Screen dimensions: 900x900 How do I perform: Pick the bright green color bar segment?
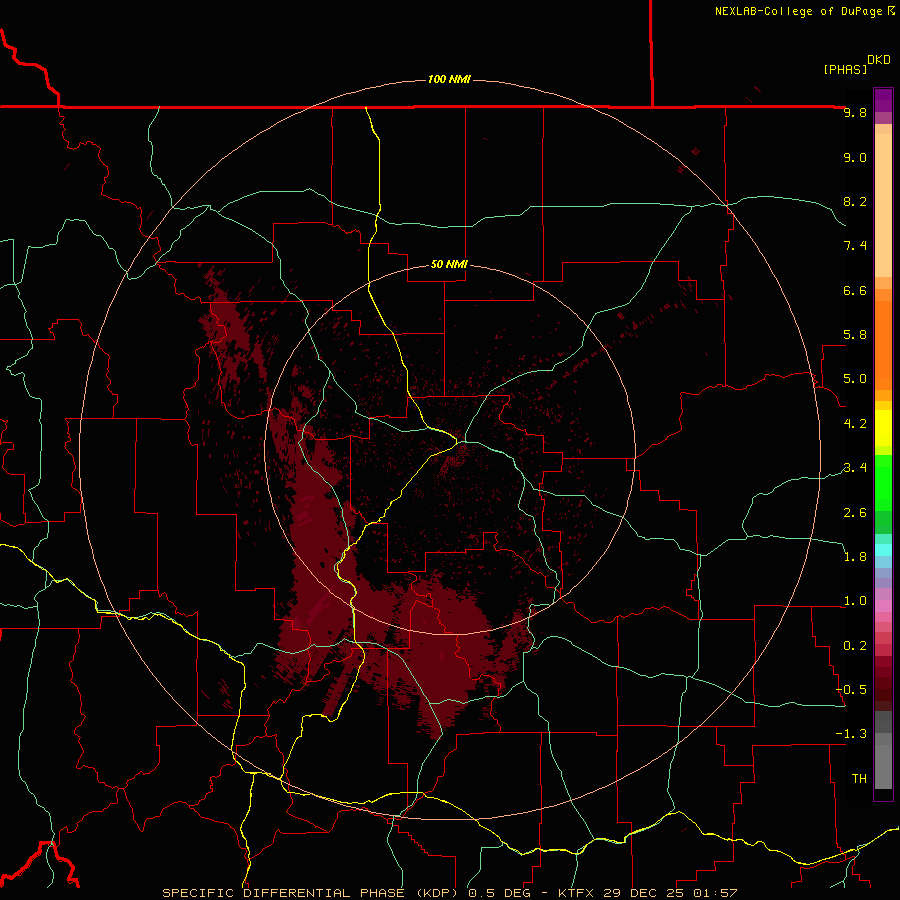point(883,483)
